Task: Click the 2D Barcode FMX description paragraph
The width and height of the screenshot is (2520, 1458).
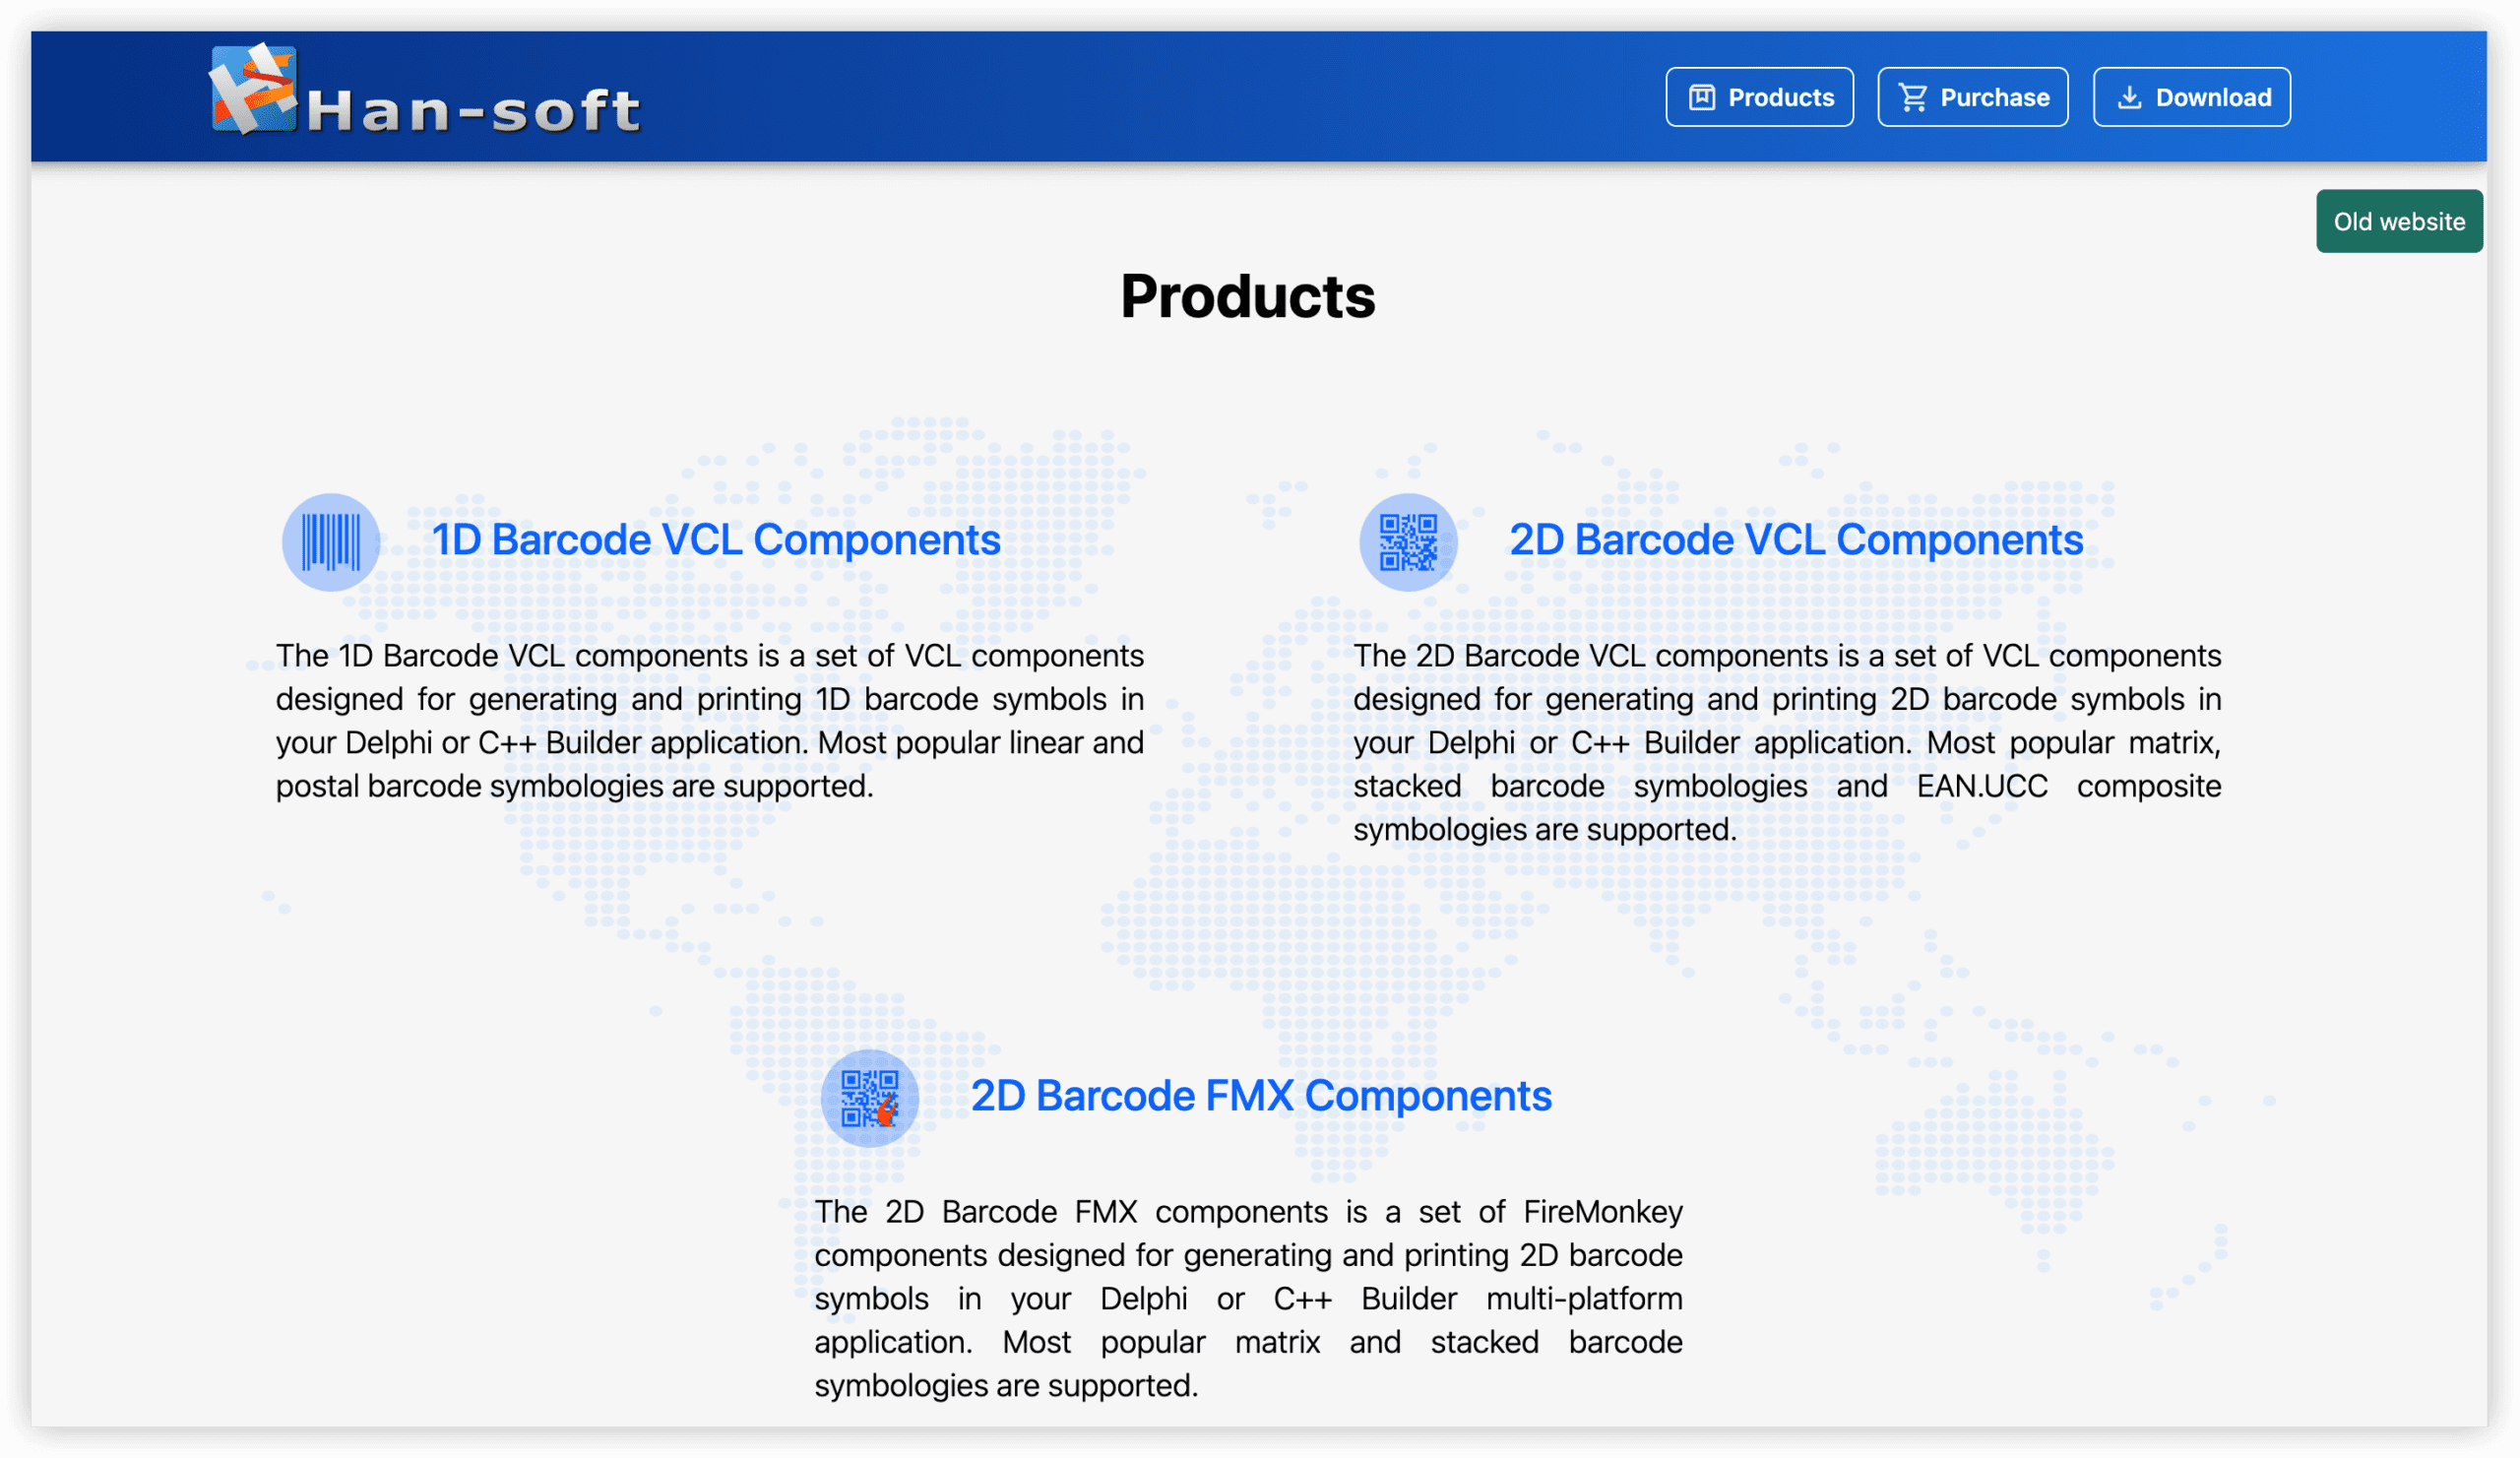Action: point(1249,1298)
